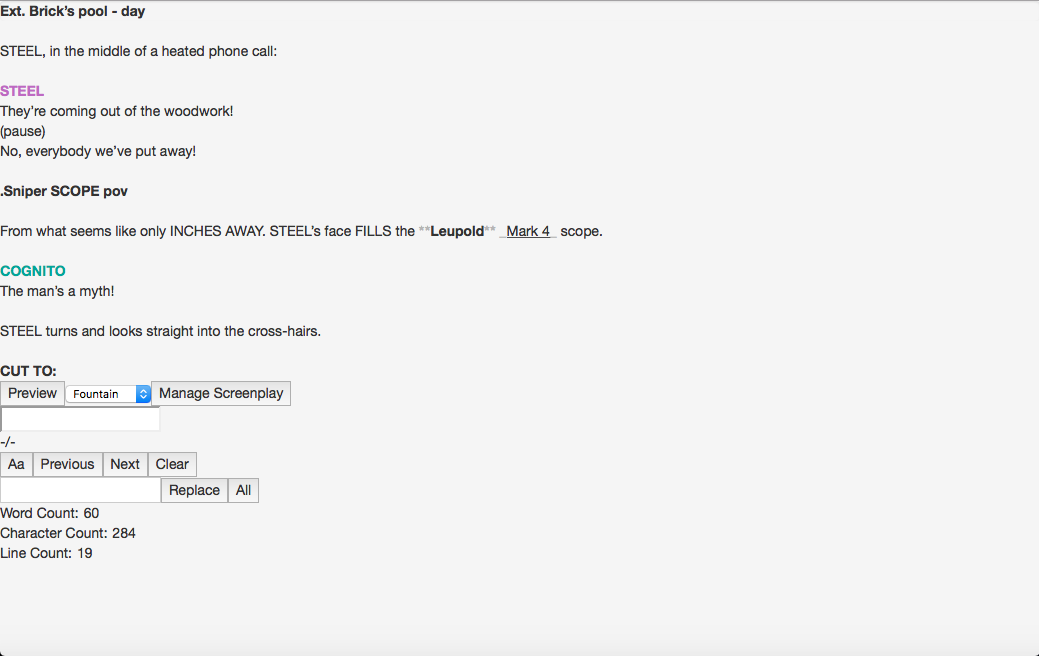Screen dimensions: 1039x656
Task: Click the underlined Mark 4 text
Action: pyautogui.click(x=528, y=231)
